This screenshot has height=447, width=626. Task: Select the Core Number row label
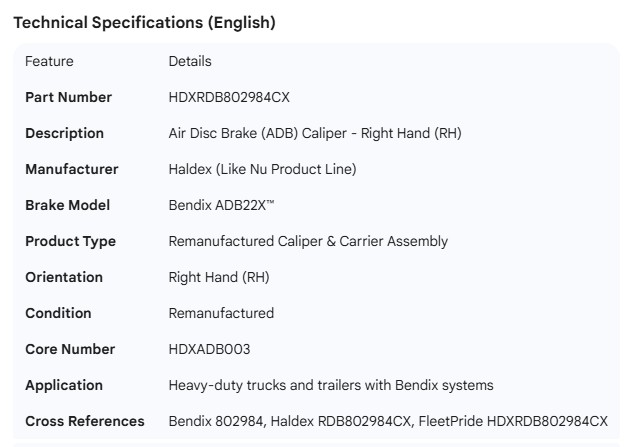point(70,349)
